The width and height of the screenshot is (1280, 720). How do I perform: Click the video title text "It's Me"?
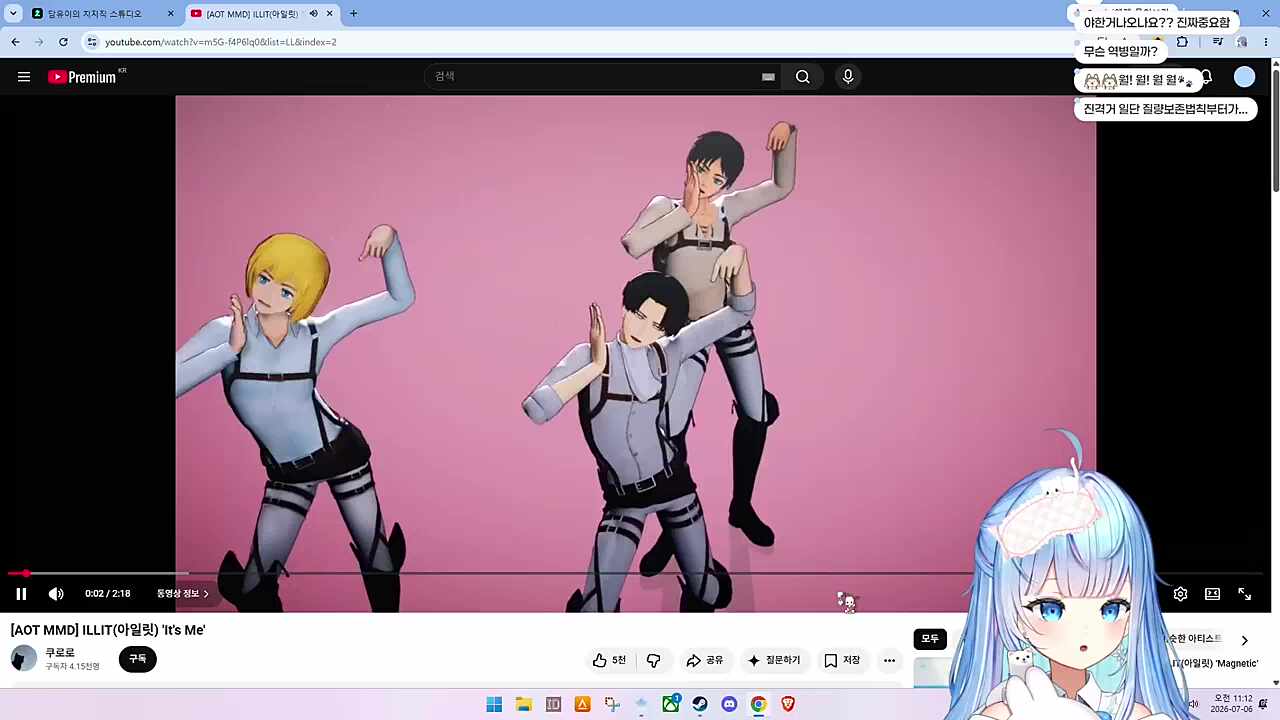pos(181,630)
